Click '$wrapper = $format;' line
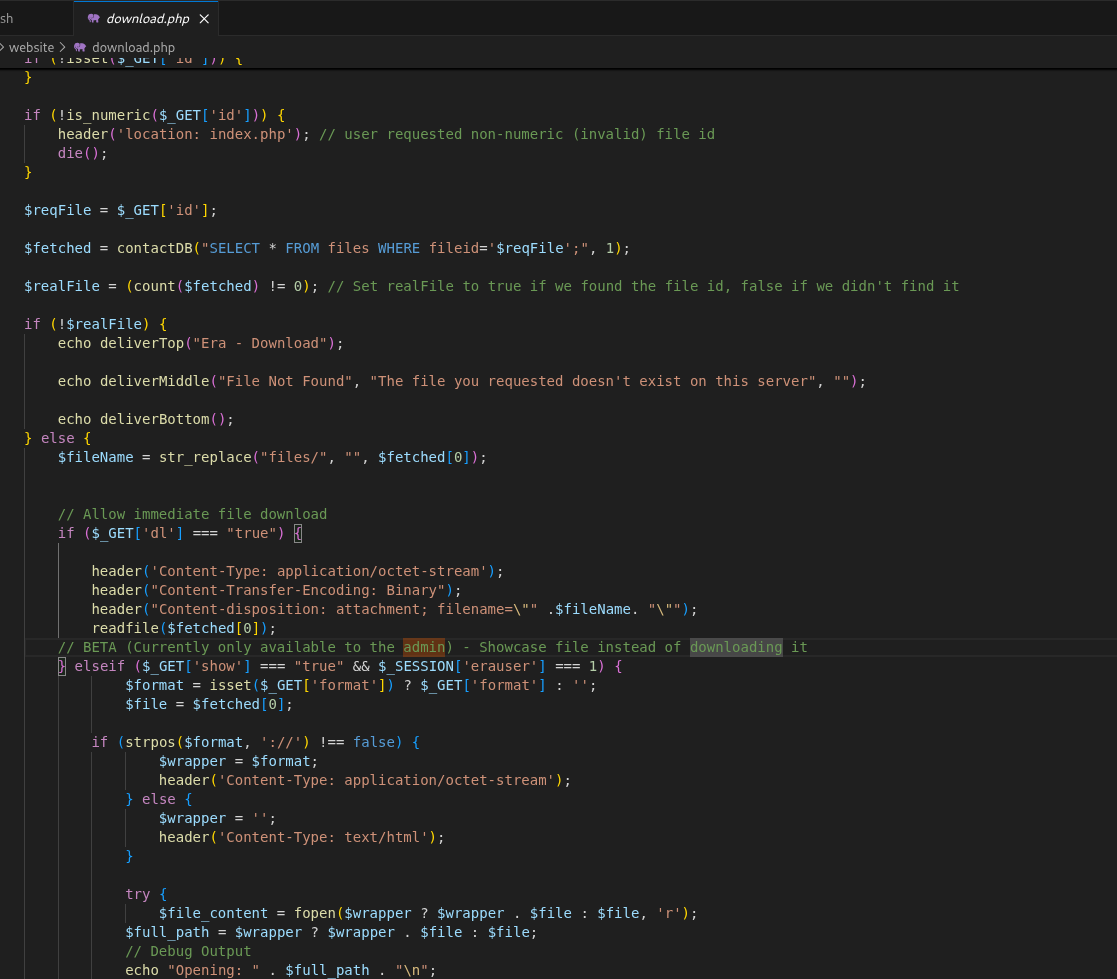 239,761
